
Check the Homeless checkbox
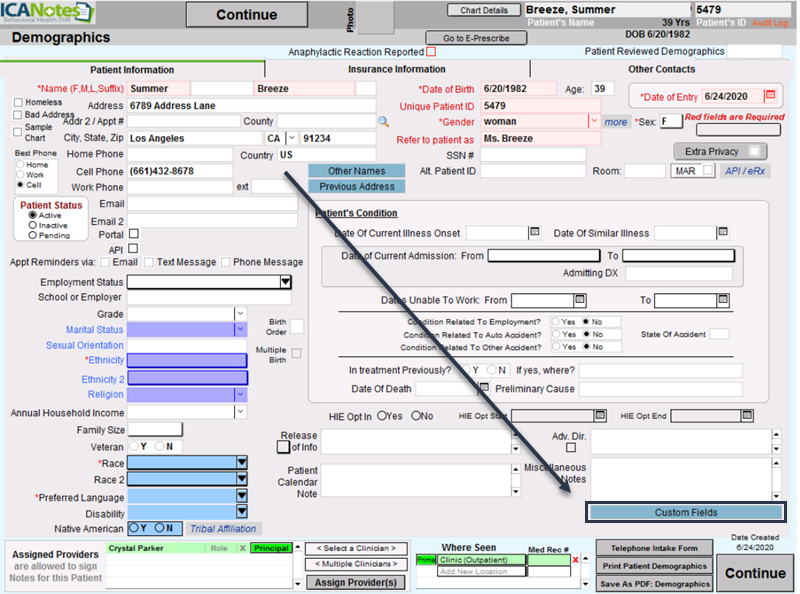tap(18, 102)
